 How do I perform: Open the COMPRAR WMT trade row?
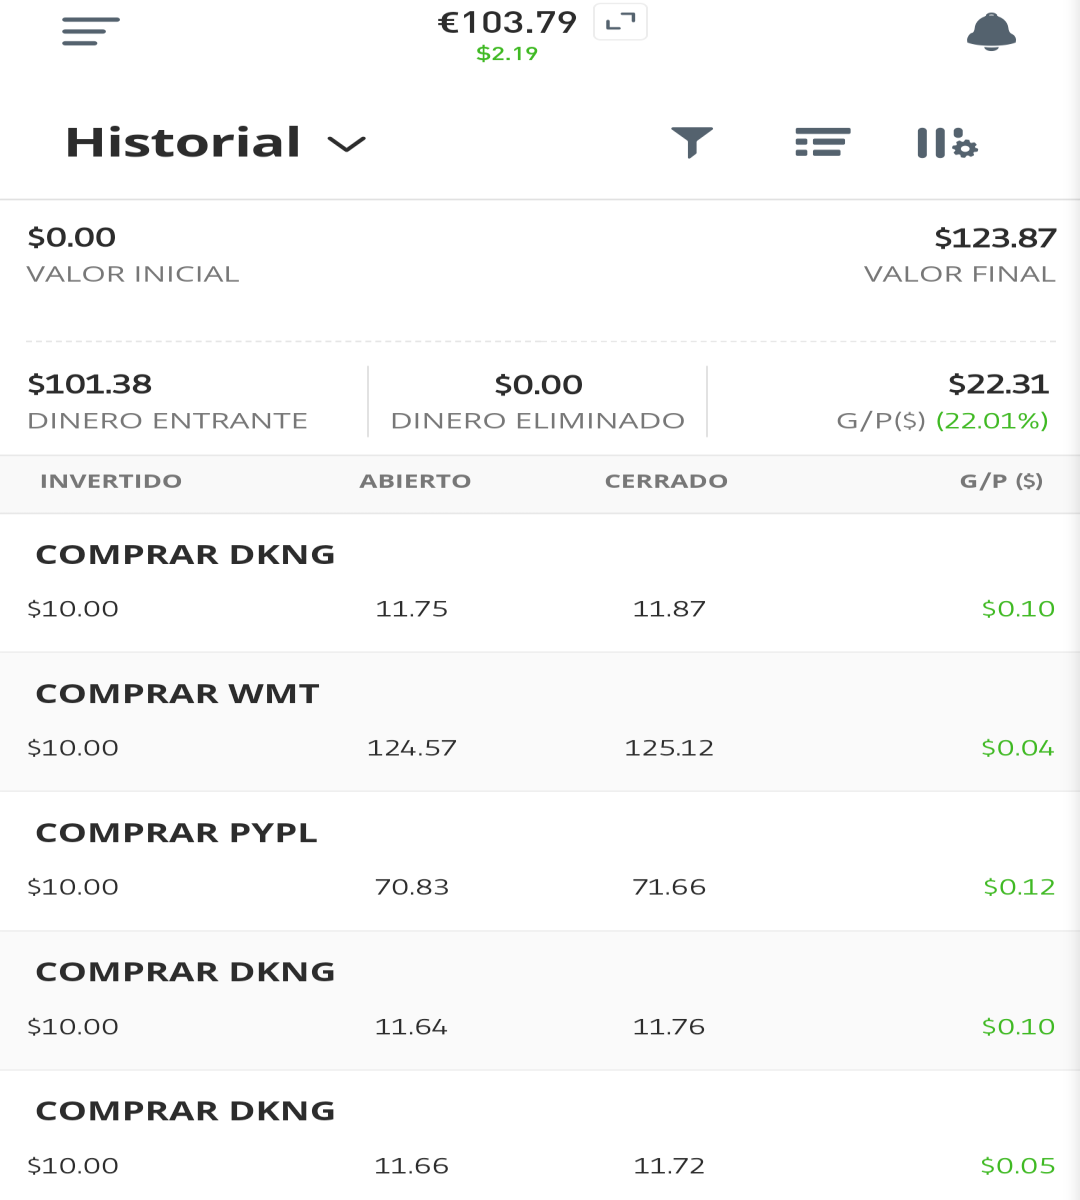tap(540, 722)
